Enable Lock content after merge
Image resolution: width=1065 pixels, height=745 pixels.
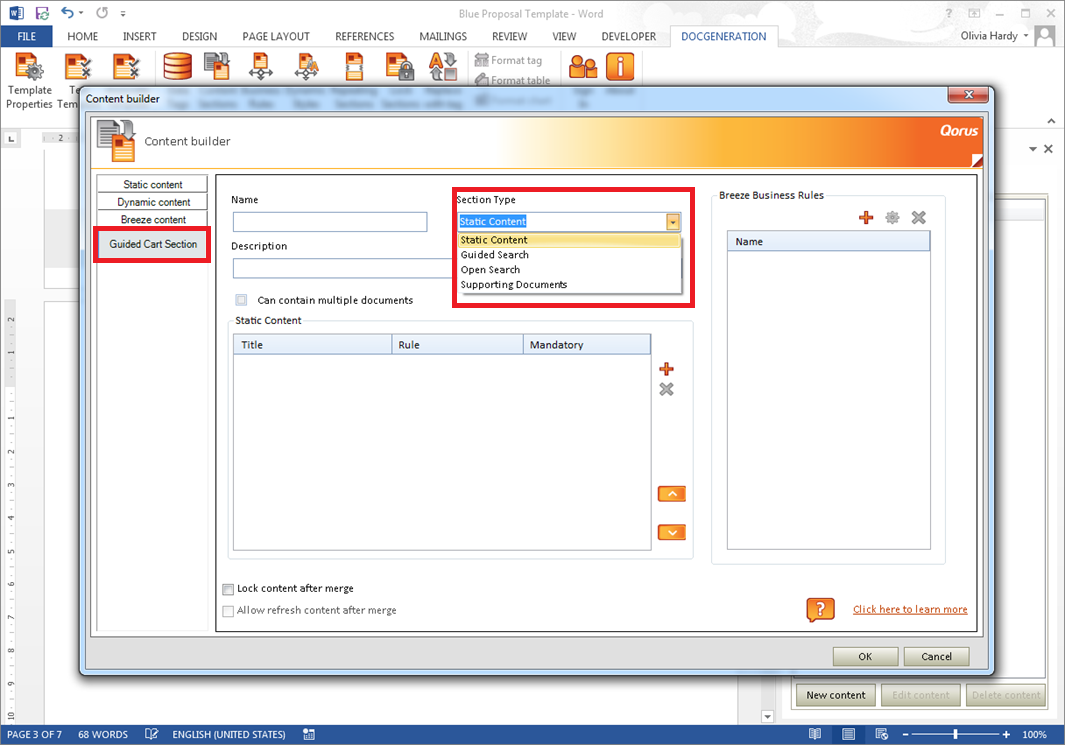[228, 589]
